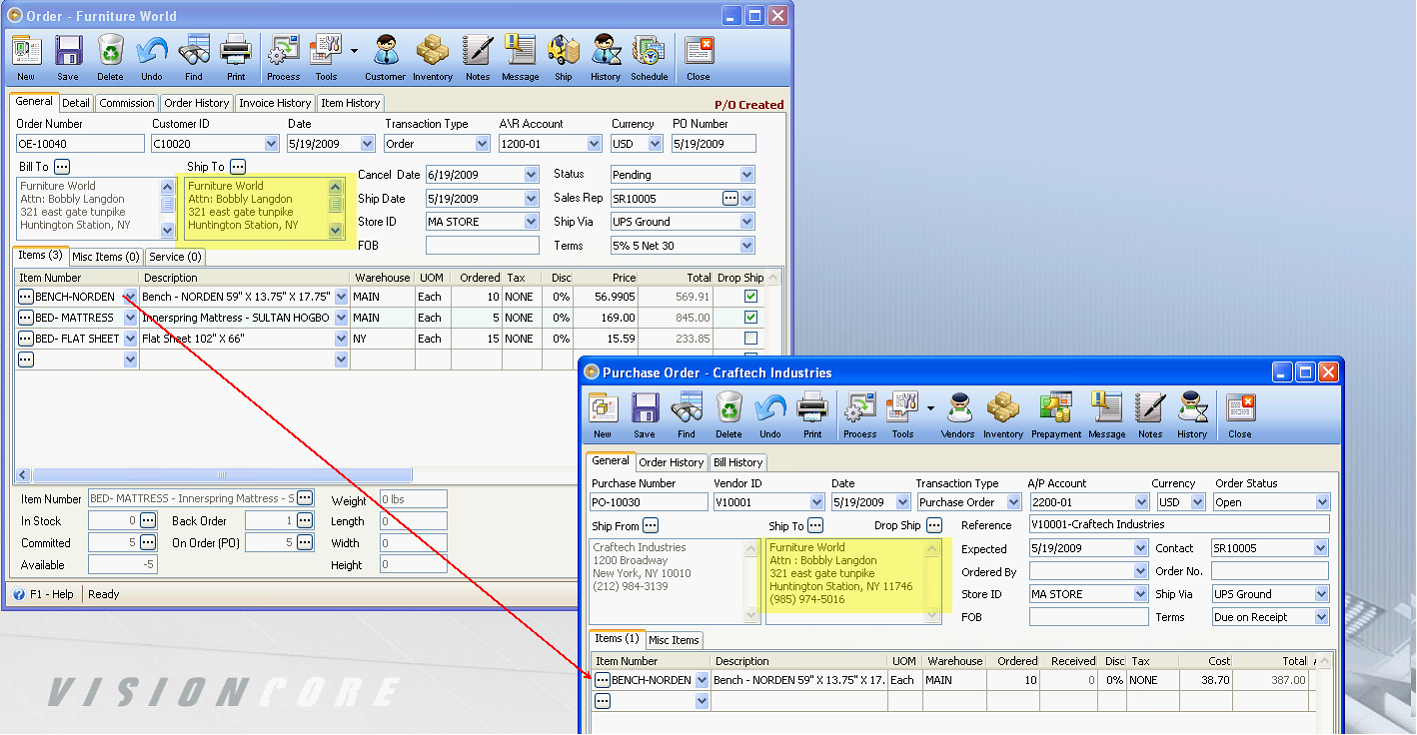The height and width of the screenshot is (735, 1417).
Task: Open Order Status dropdown showing Open
Action: [1323, 503]
